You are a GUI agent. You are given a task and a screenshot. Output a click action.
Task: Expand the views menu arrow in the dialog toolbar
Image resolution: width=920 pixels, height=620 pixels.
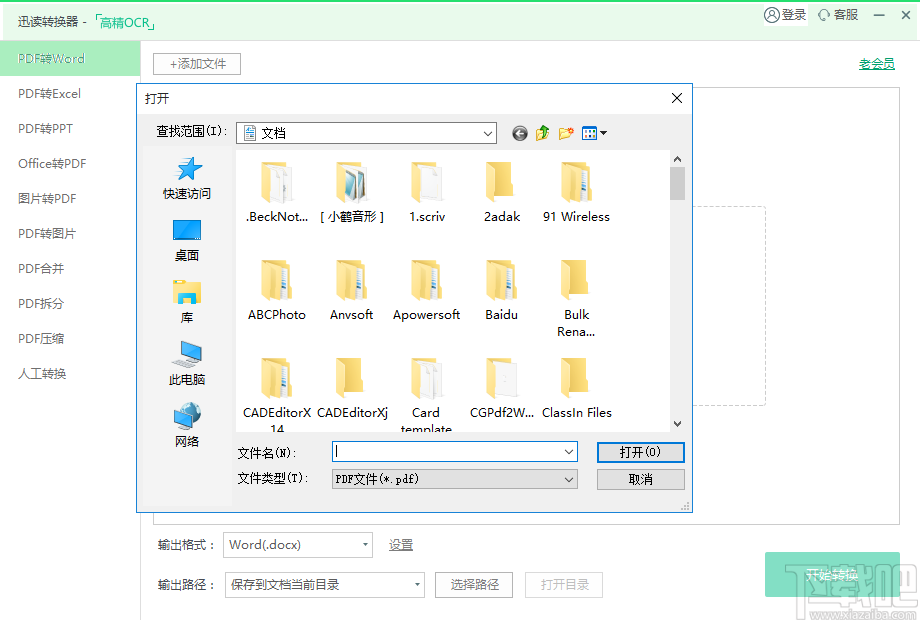click(603, 132)
